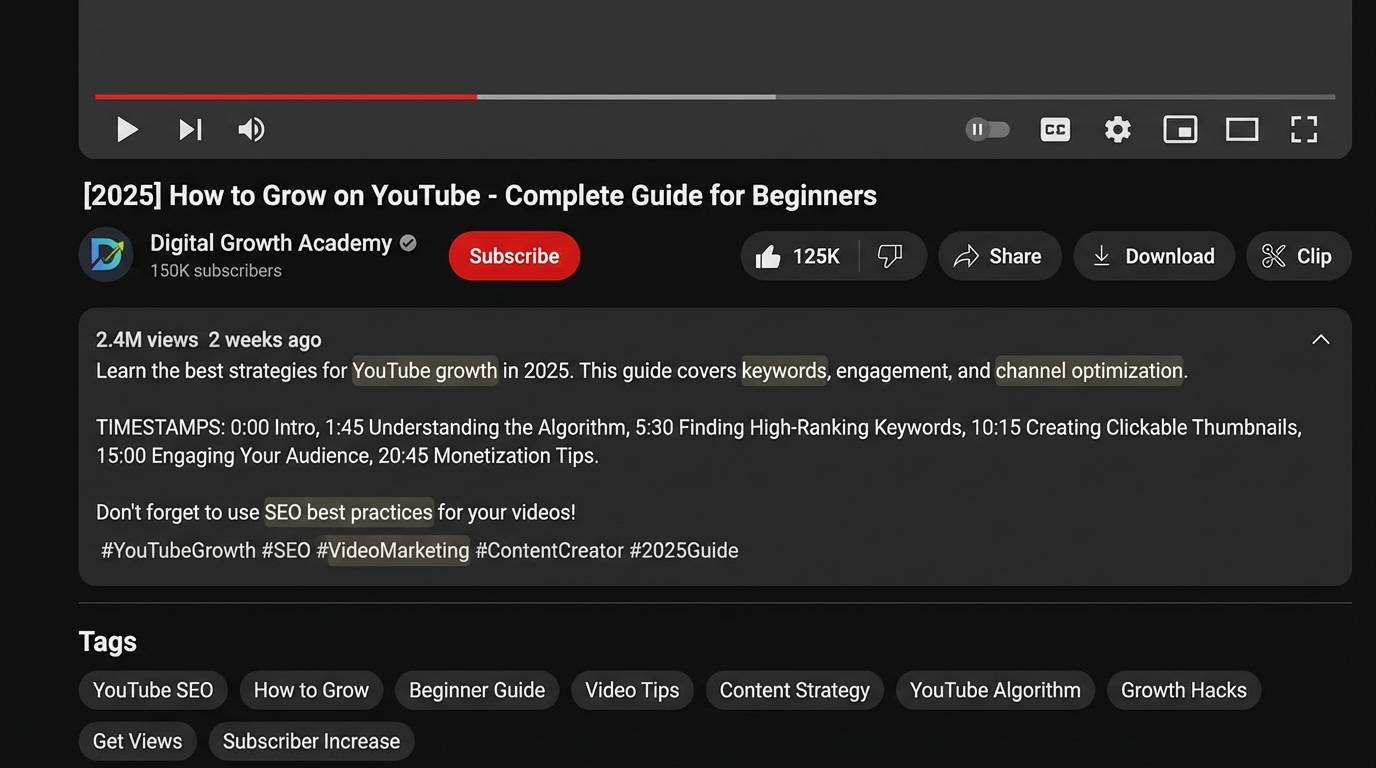Open the Digital Growth Academy channel avatar
The height and width of the screenshot is (768, 1376).
click(106, 255)
